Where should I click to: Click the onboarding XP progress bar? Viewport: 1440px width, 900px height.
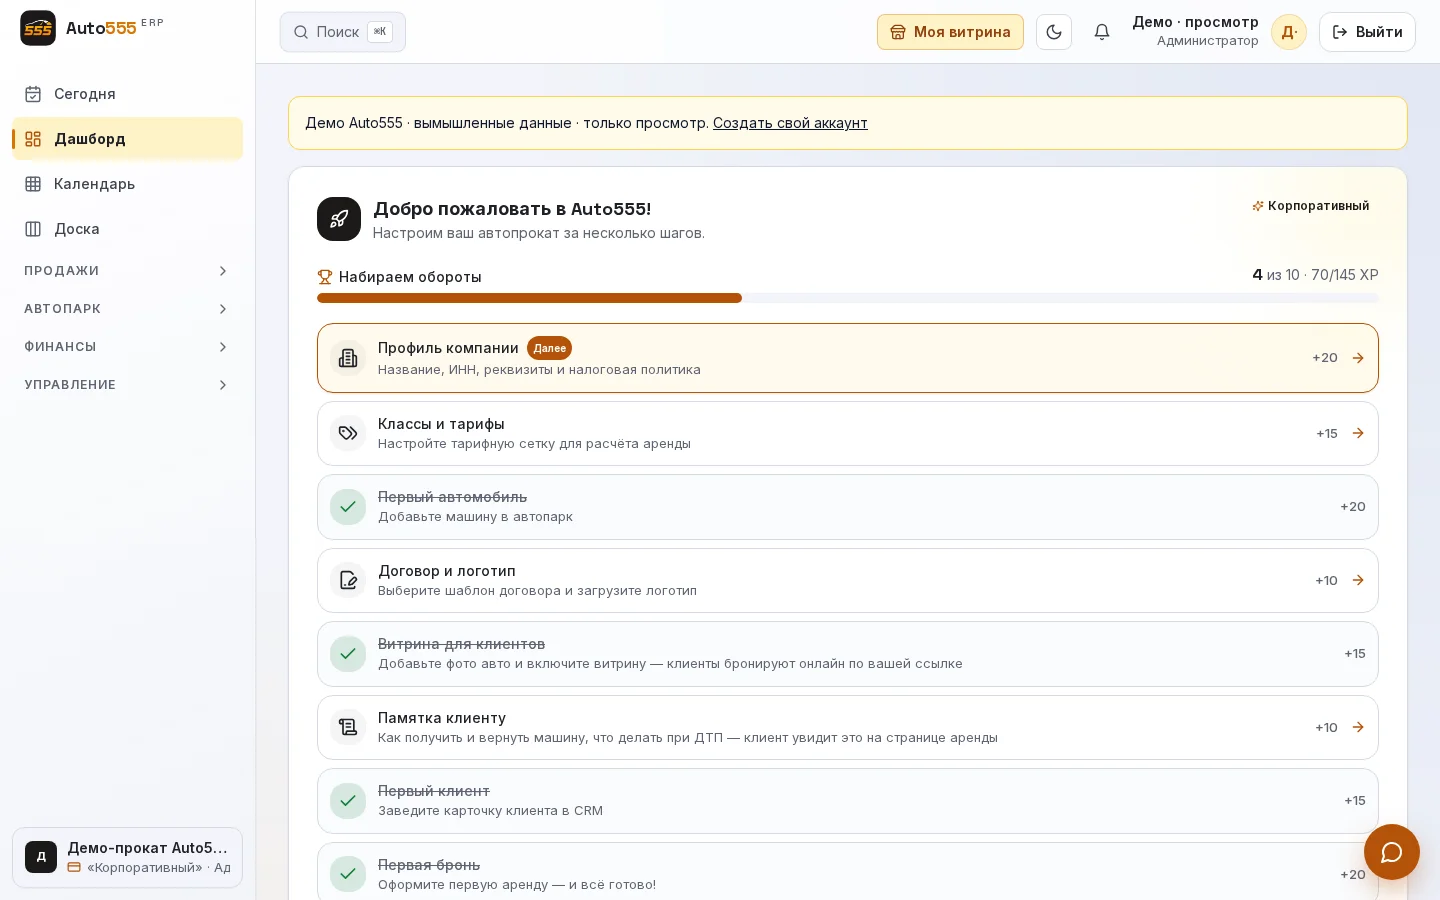[x=848, y=298]
